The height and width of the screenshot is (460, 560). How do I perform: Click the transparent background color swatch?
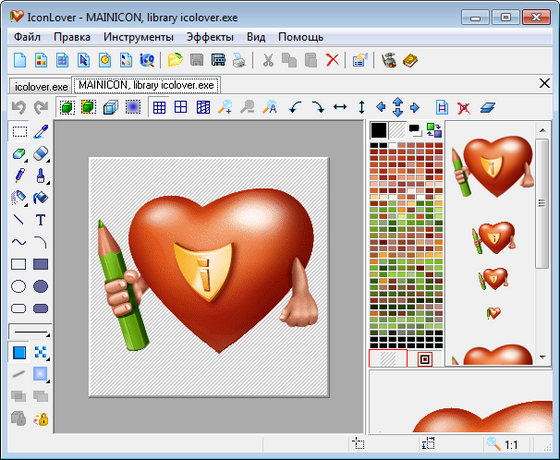click(397, 130)
